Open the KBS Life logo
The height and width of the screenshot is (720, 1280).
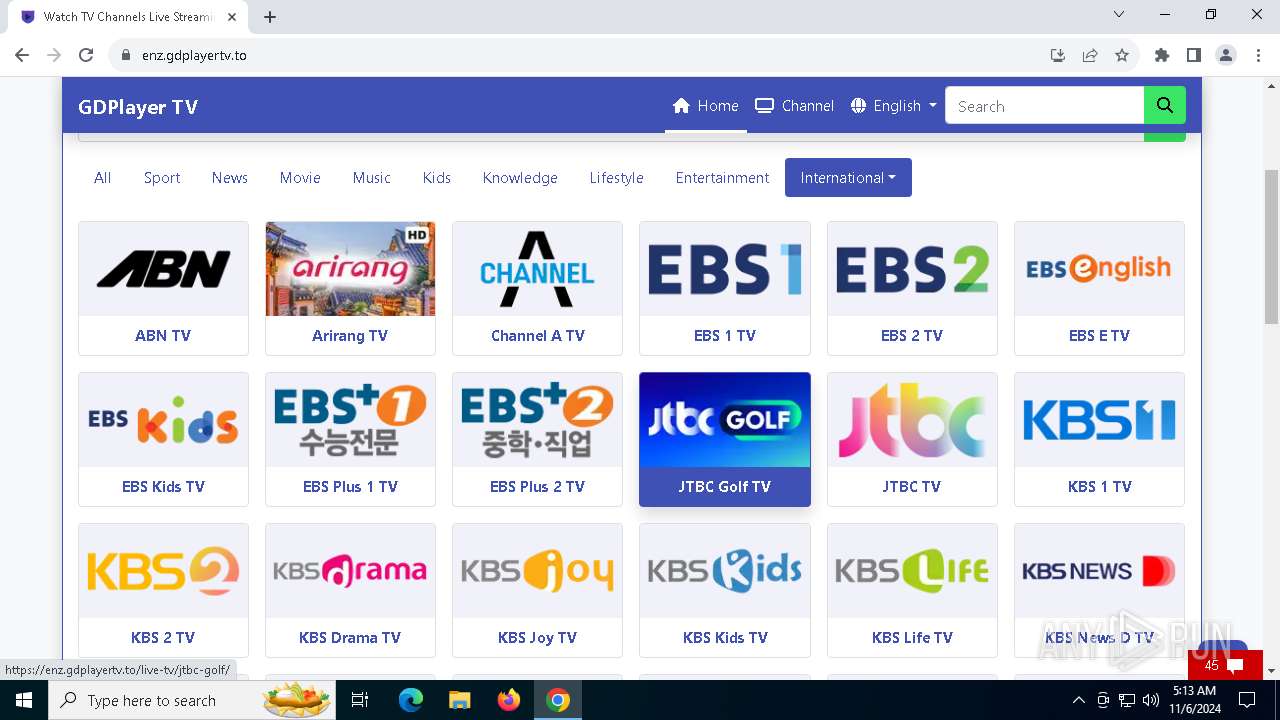(912, 571)
